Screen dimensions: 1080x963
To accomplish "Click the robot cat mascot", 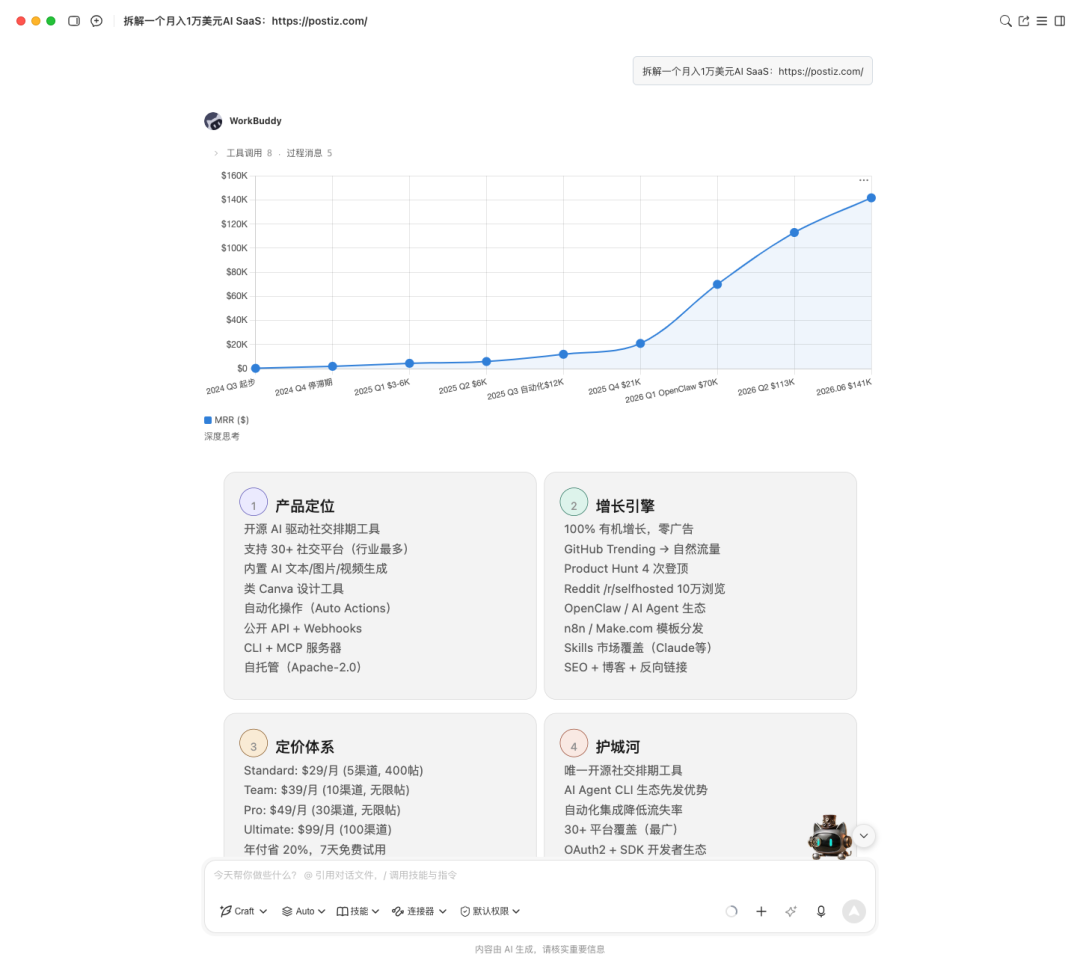I will [x=829, y=837].
